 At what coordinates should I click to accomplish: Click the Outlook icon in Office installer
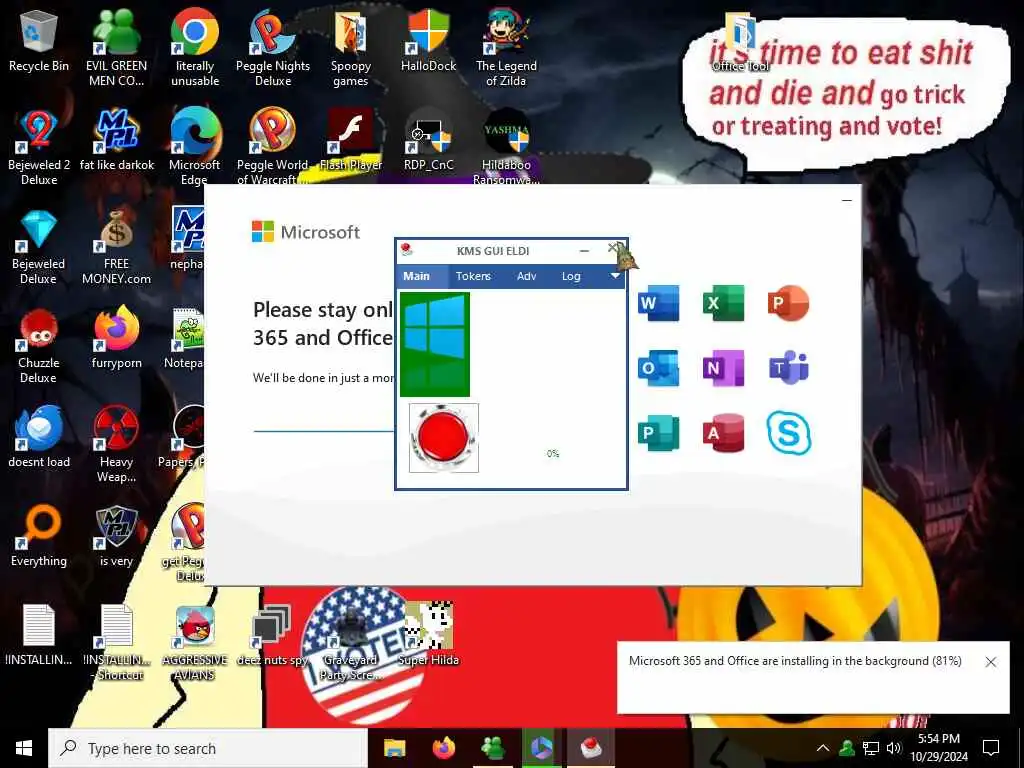click(658, 368)
